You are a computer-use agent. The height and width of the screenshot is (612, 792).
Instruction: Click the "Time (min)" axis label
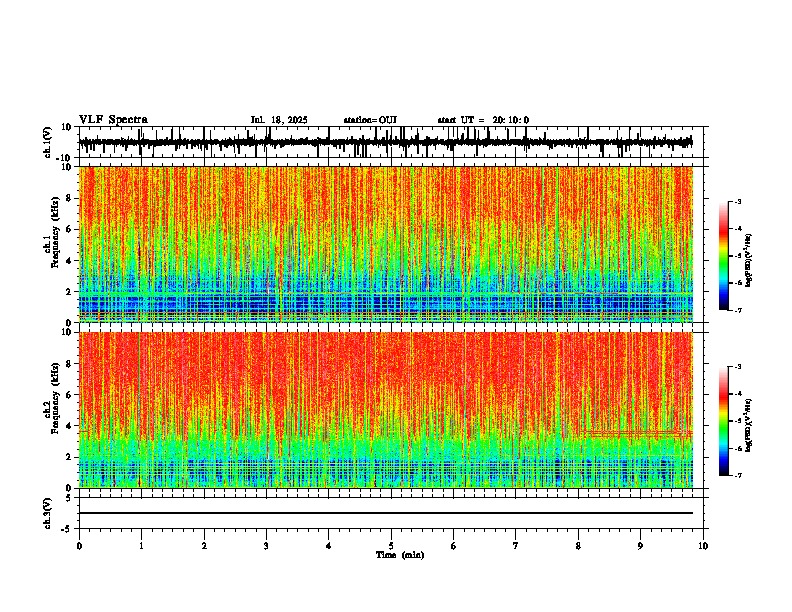(x=400, y=555)
